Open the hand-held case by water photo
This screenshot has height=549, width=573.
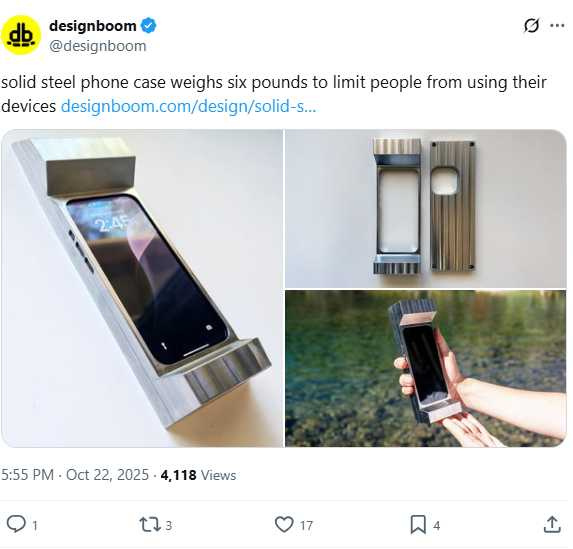click(426, 368)
